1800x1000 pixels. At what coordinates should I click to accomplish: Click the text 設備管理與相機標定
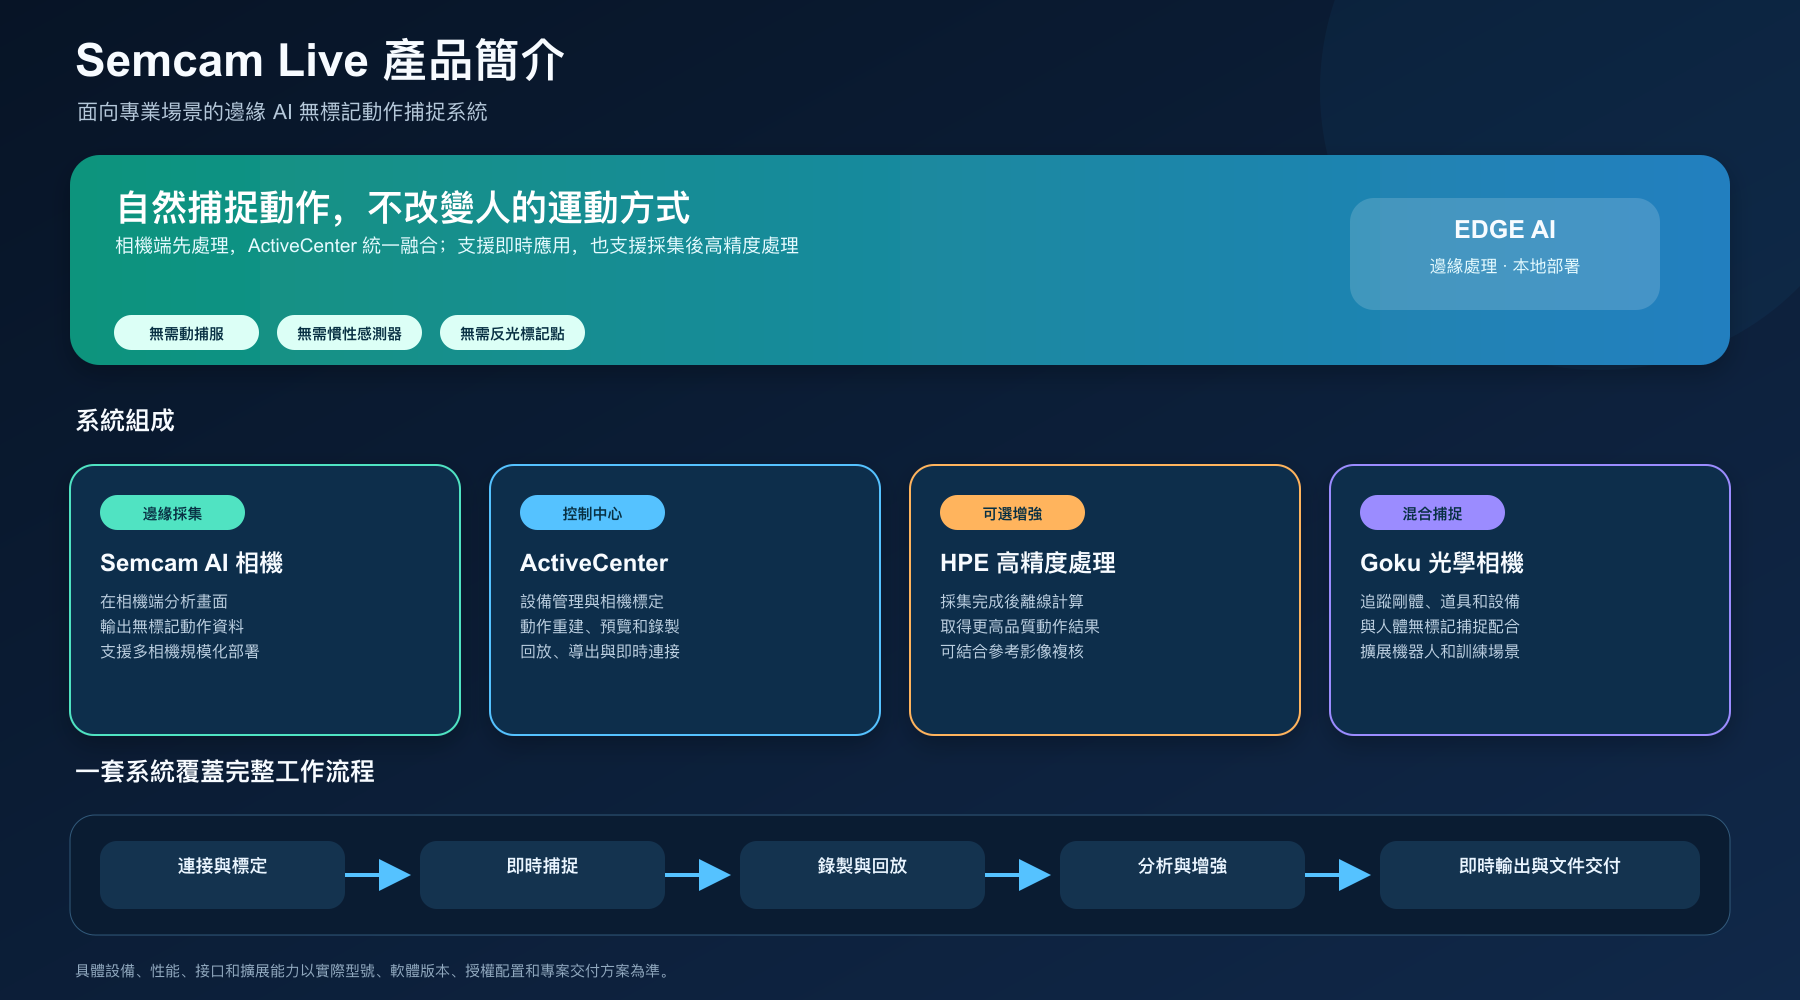click(x=592, y=601)
